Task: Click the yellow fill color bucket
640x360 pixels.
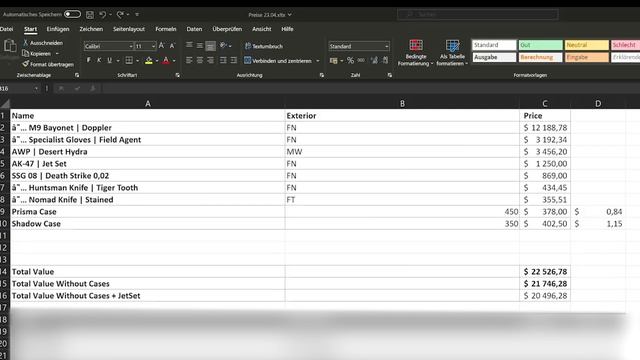Action: [x=149, y=60]
